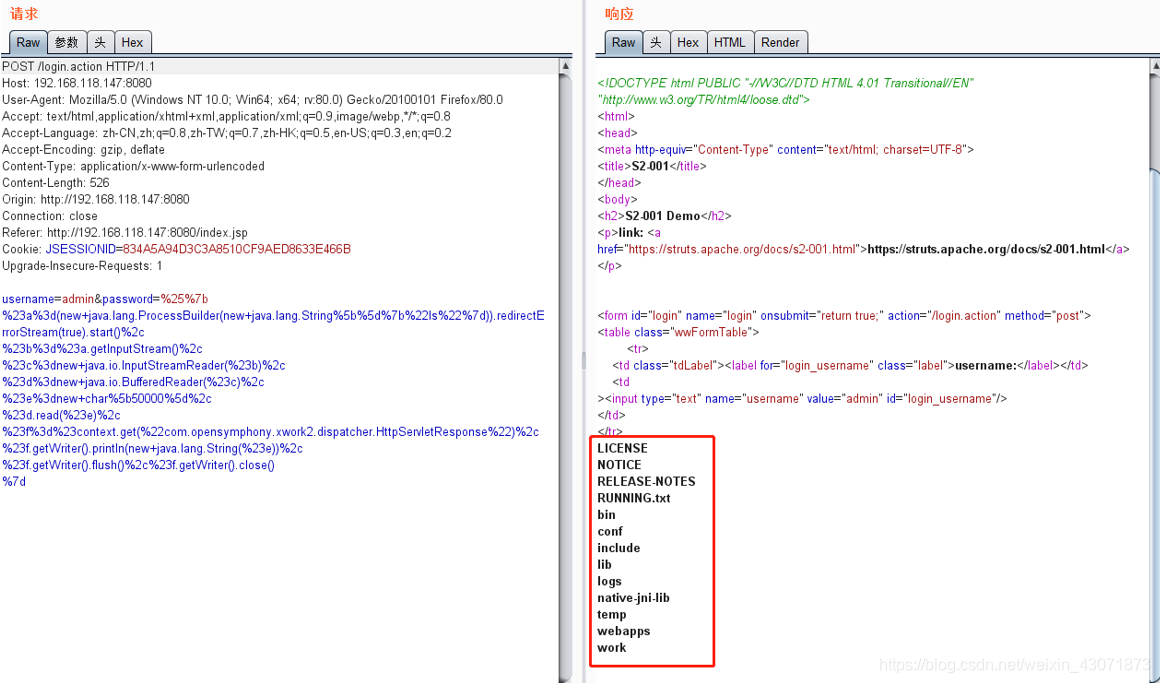Click the 'Accept-Encoding: gzip, deflate' line
The image size is (1160, 683).
click(x=84, y=149)
